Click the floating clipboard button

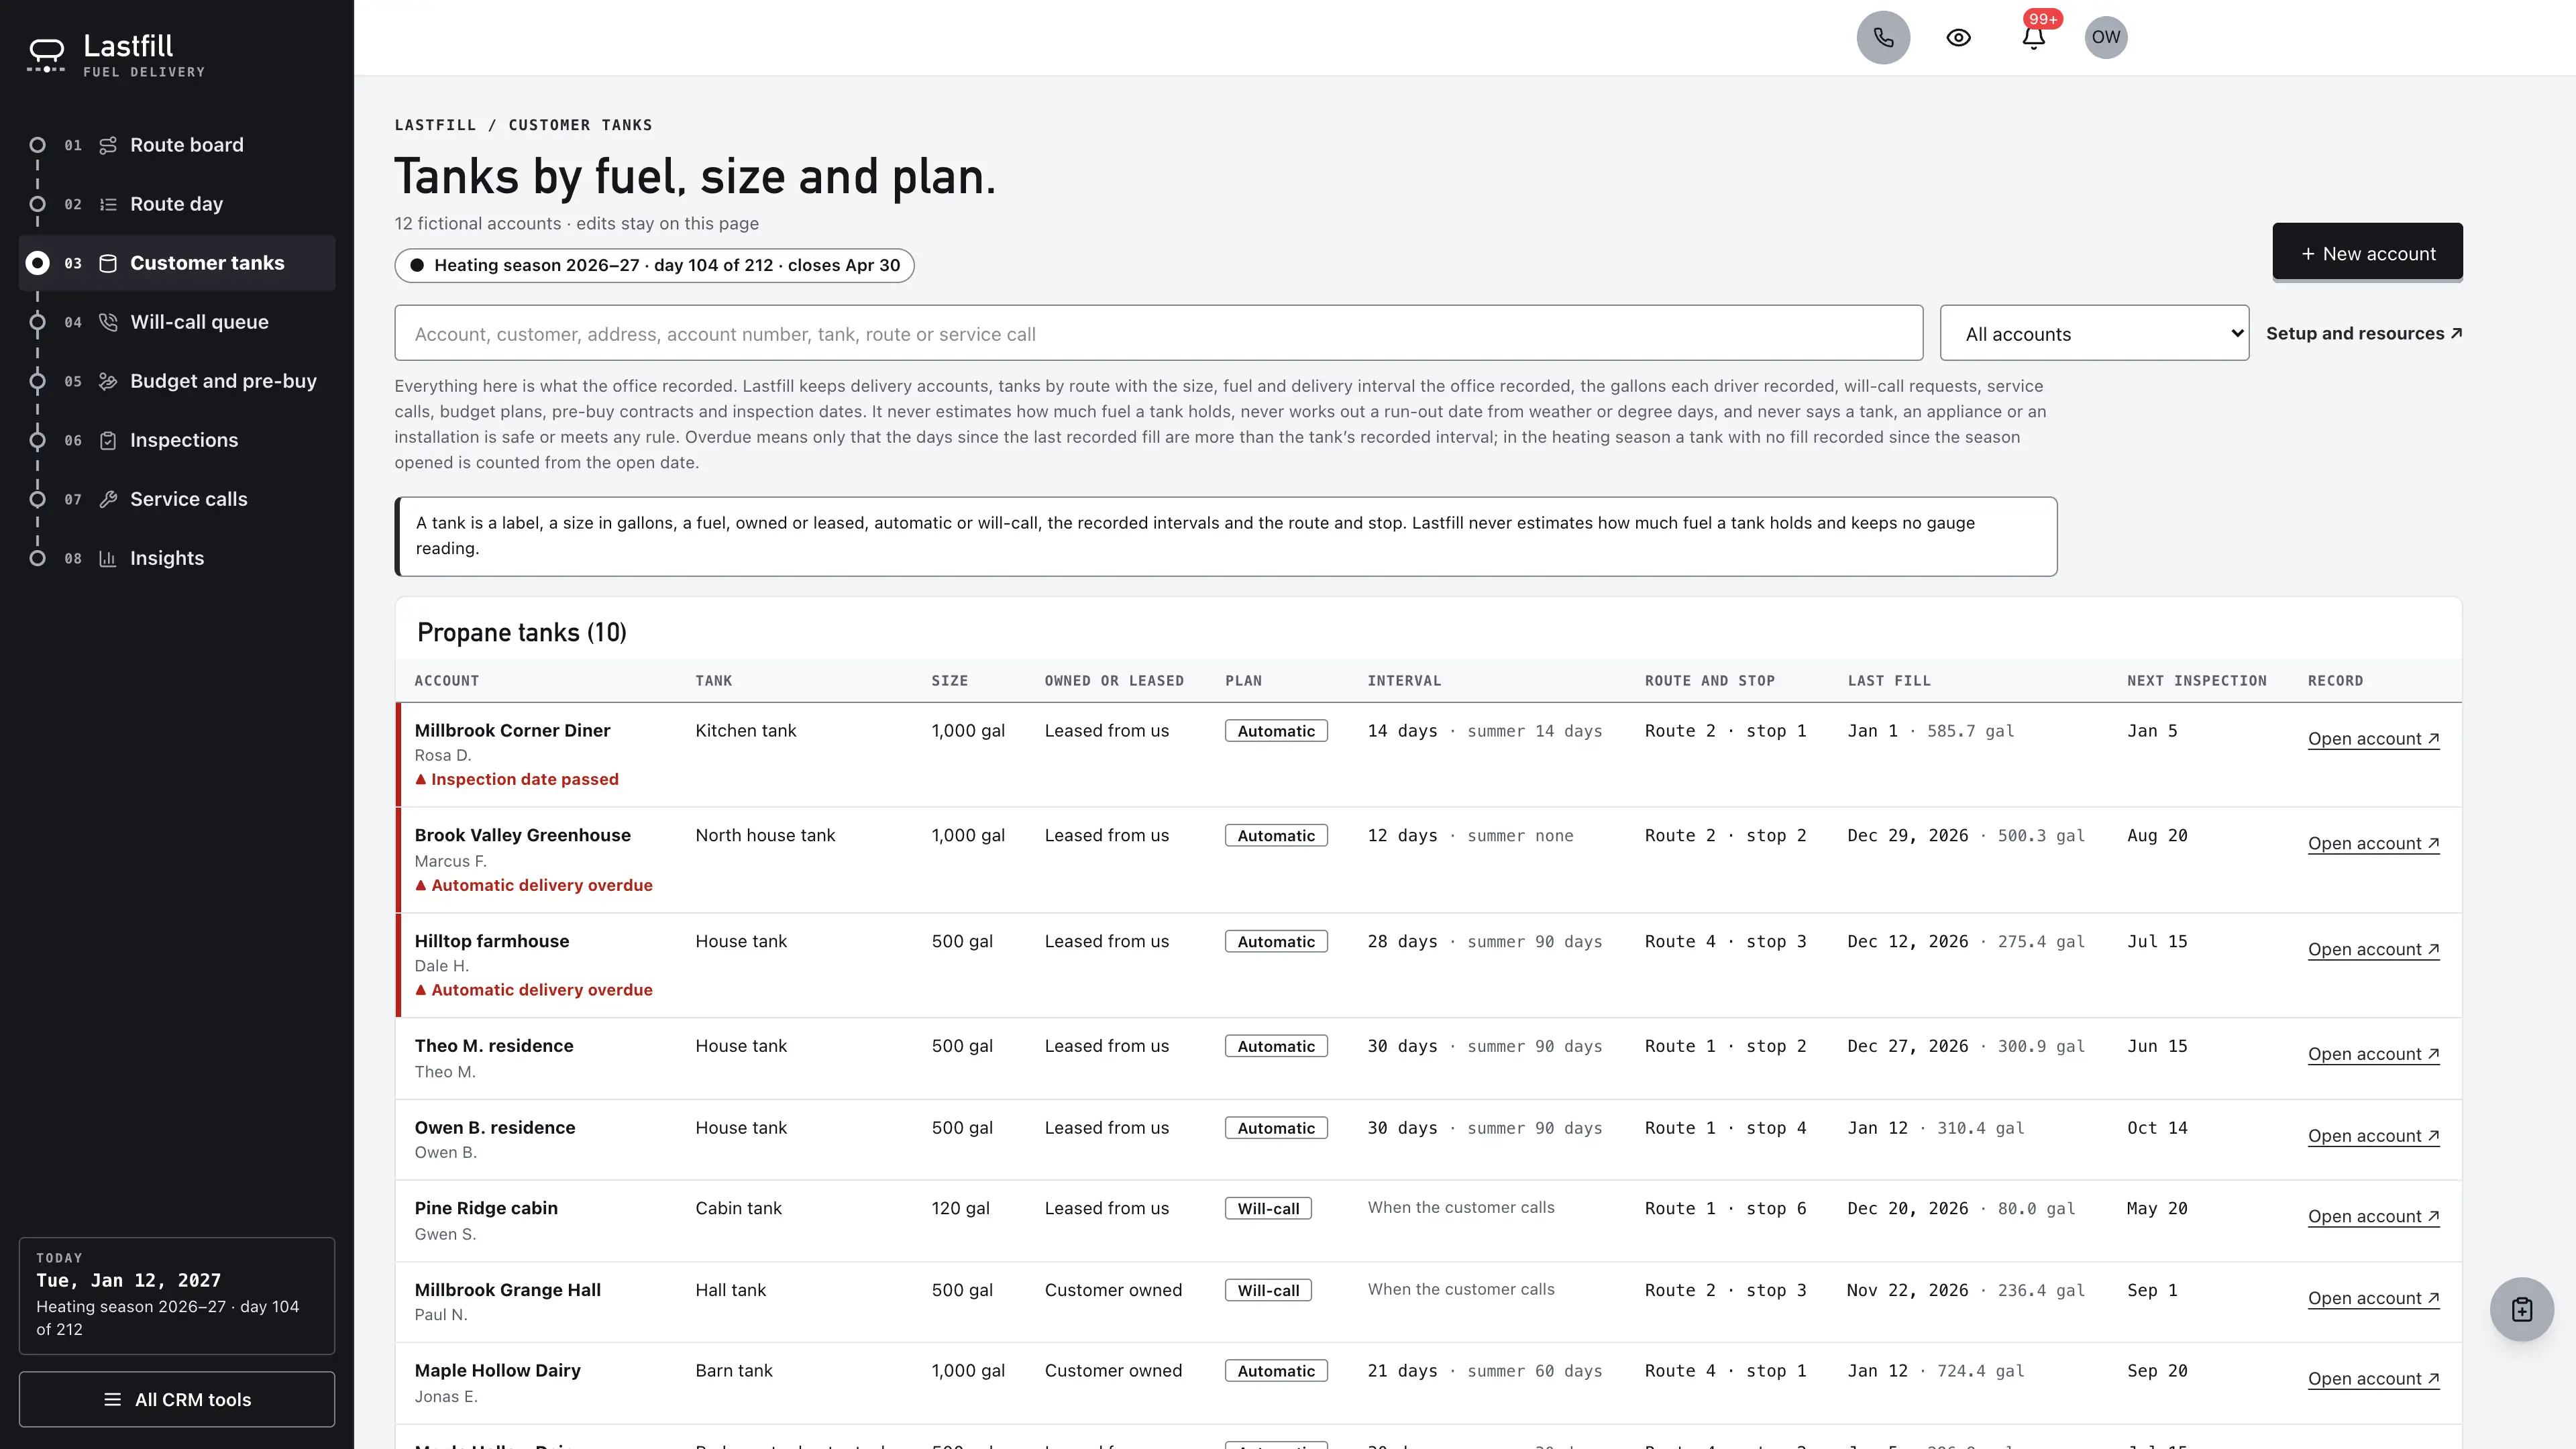[x=2522, y=1309]
